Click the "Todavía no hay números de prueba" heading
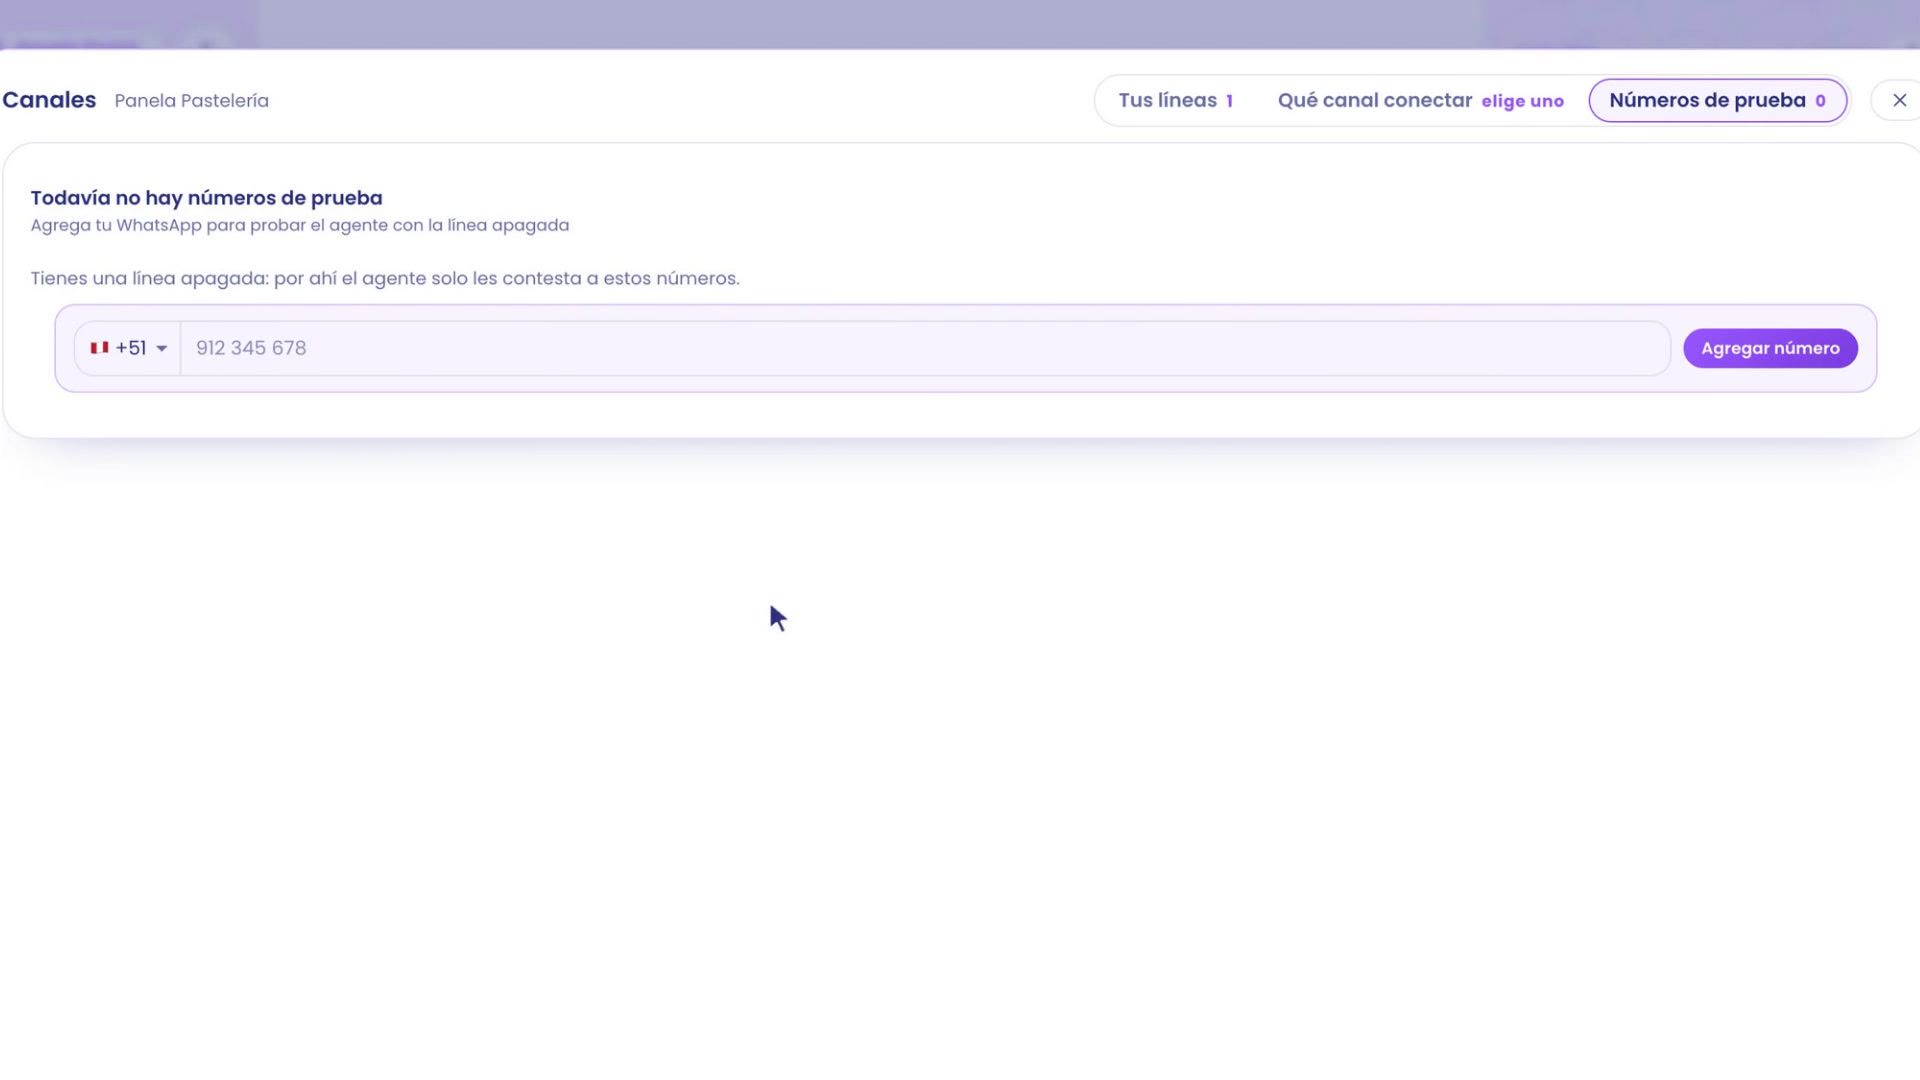Screen dimensions: 1920x1080 (x=206, y=198)
